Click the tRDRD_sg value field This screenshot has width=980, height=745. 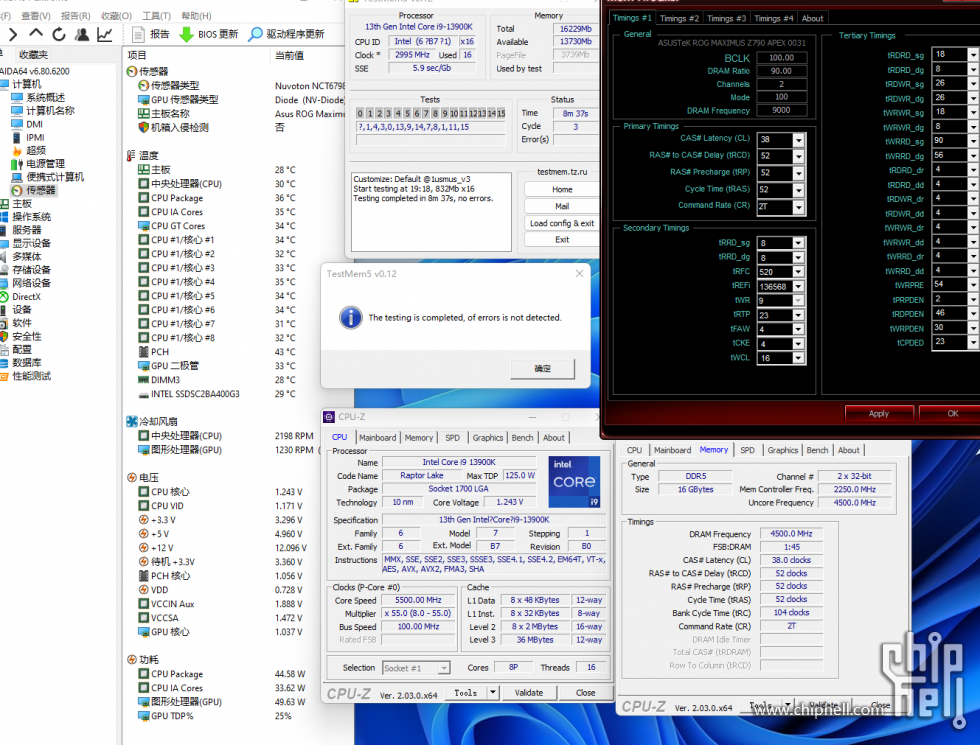pyautogui.click(x=949, y=55)
